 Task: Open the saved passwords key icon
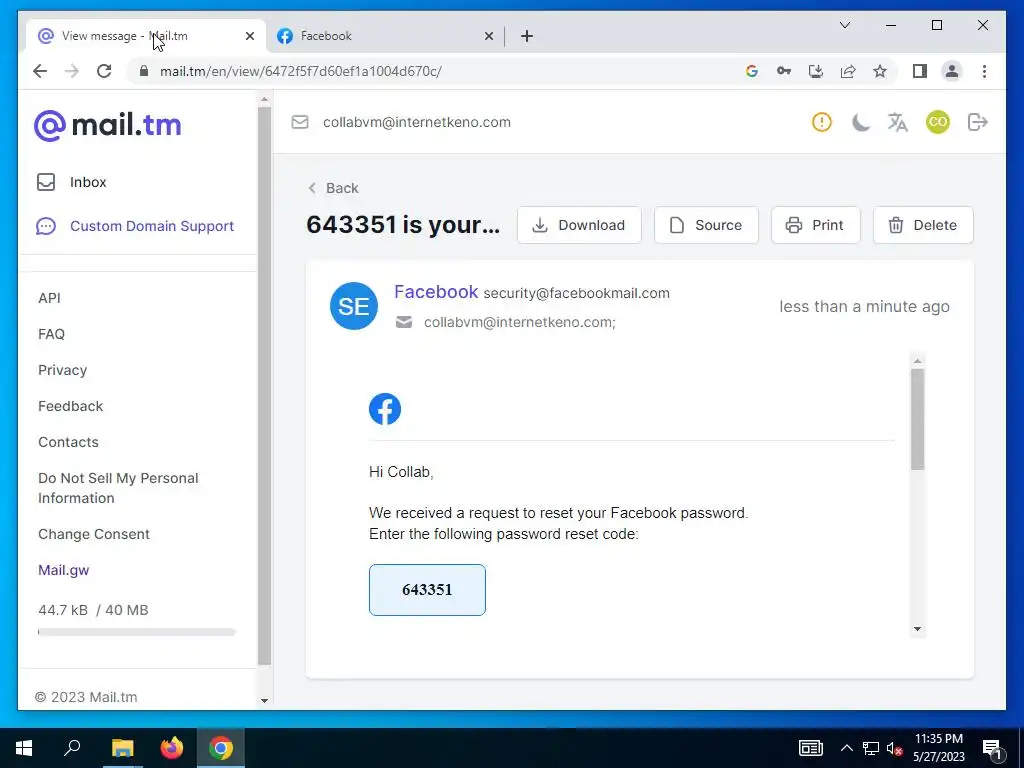point(784,71)
